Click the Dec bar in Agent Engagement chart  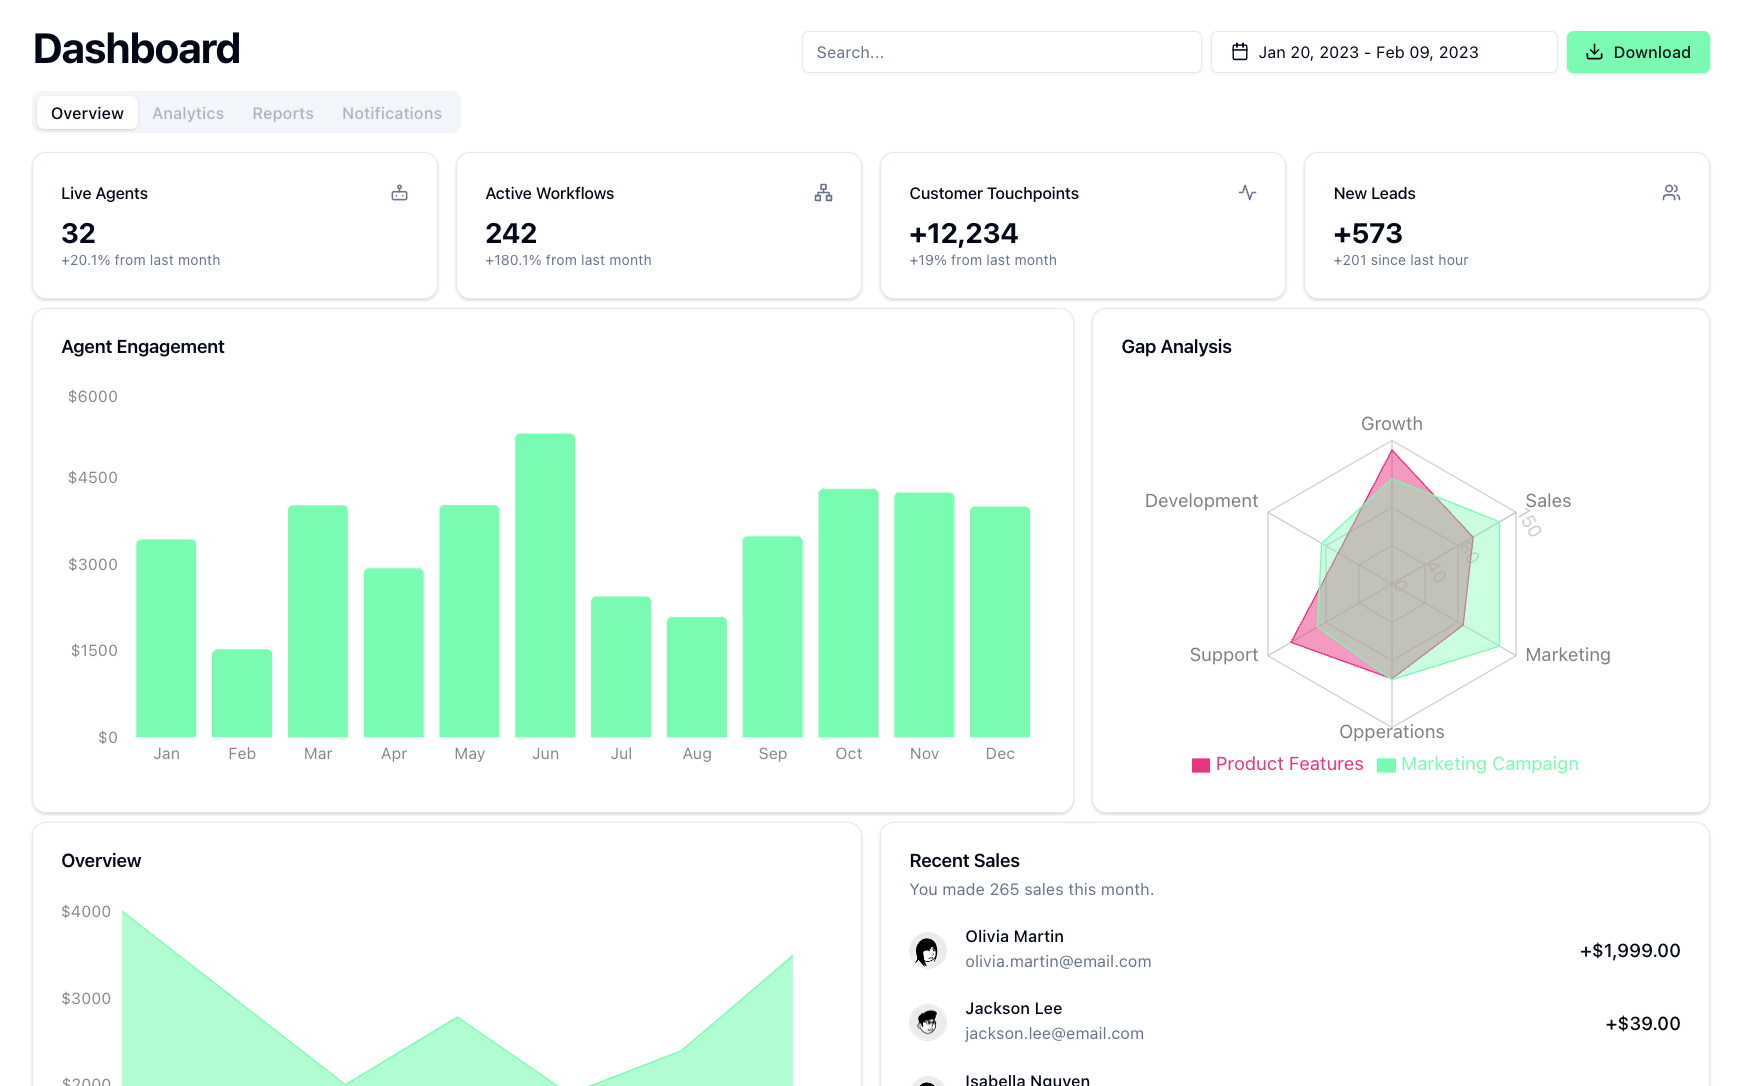1000,622
